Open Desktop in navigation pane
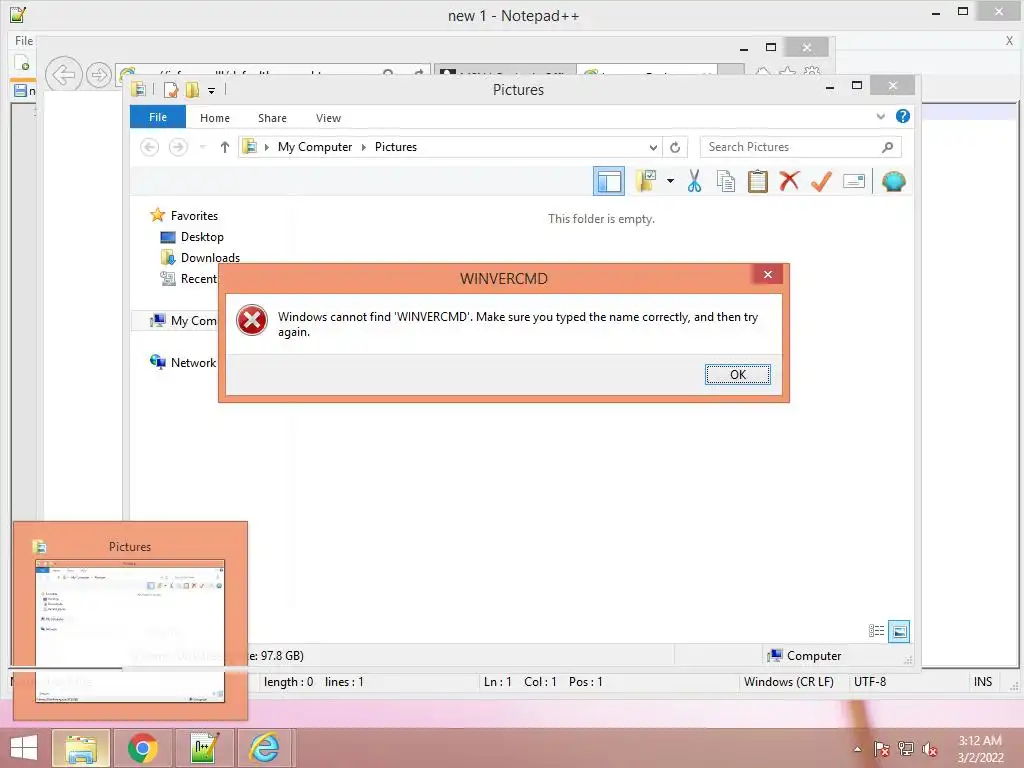The image size is (1024, 768). click(x=202, y=236)
